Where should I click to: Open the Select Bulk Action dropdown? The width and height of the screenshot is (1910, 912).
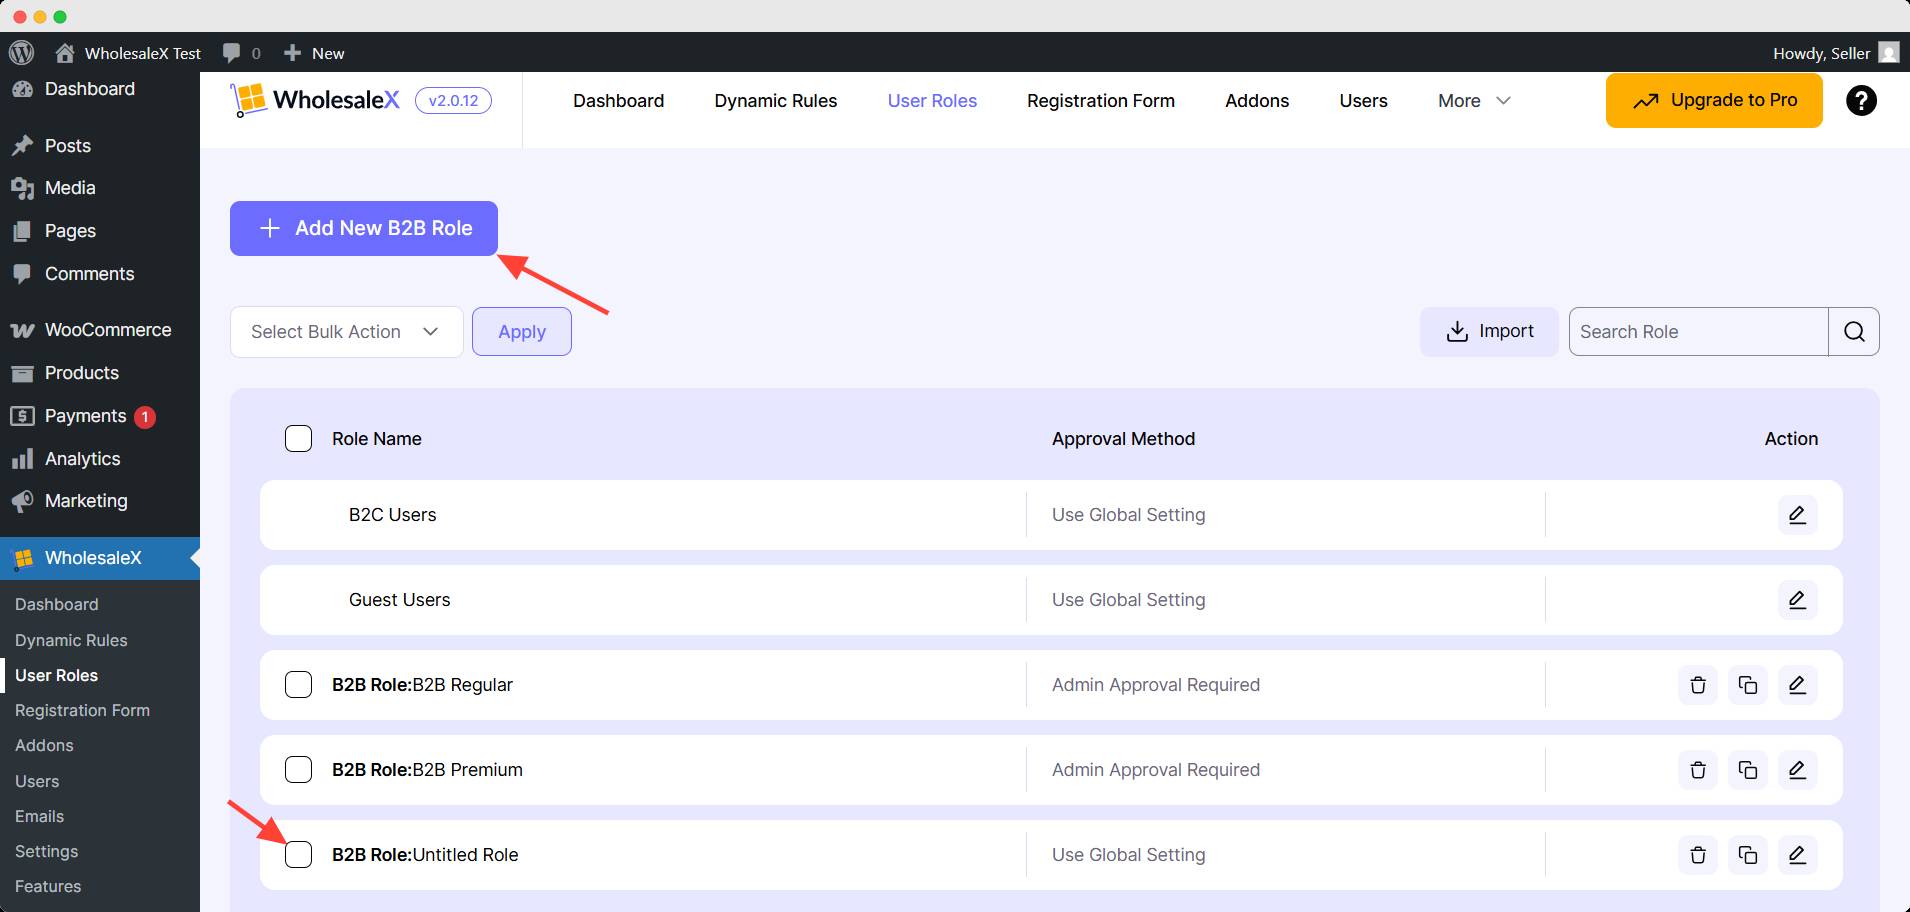pyautogui.click(x=346, y=332)
